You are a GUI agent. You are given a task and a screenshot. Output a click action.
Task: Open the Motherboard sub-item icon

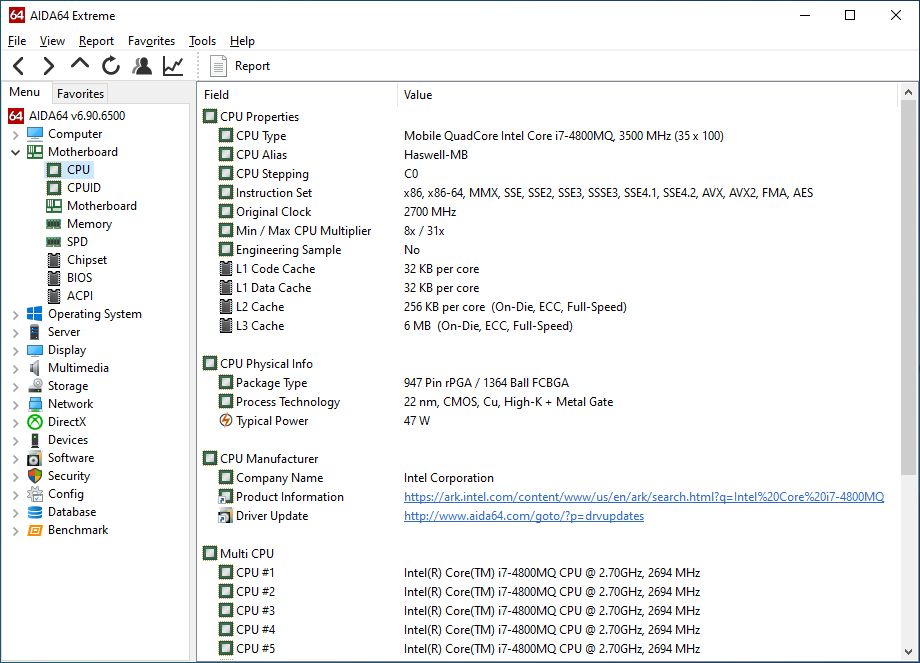click(53, 206)
